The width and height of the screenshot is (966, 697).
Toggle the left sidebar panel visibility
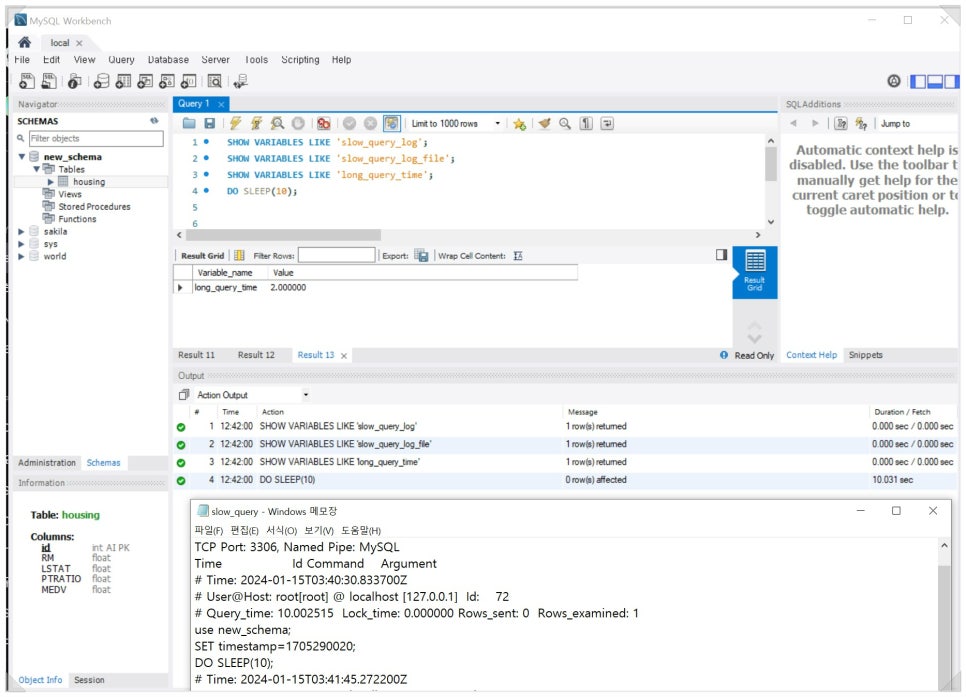[x=918, y=81]
